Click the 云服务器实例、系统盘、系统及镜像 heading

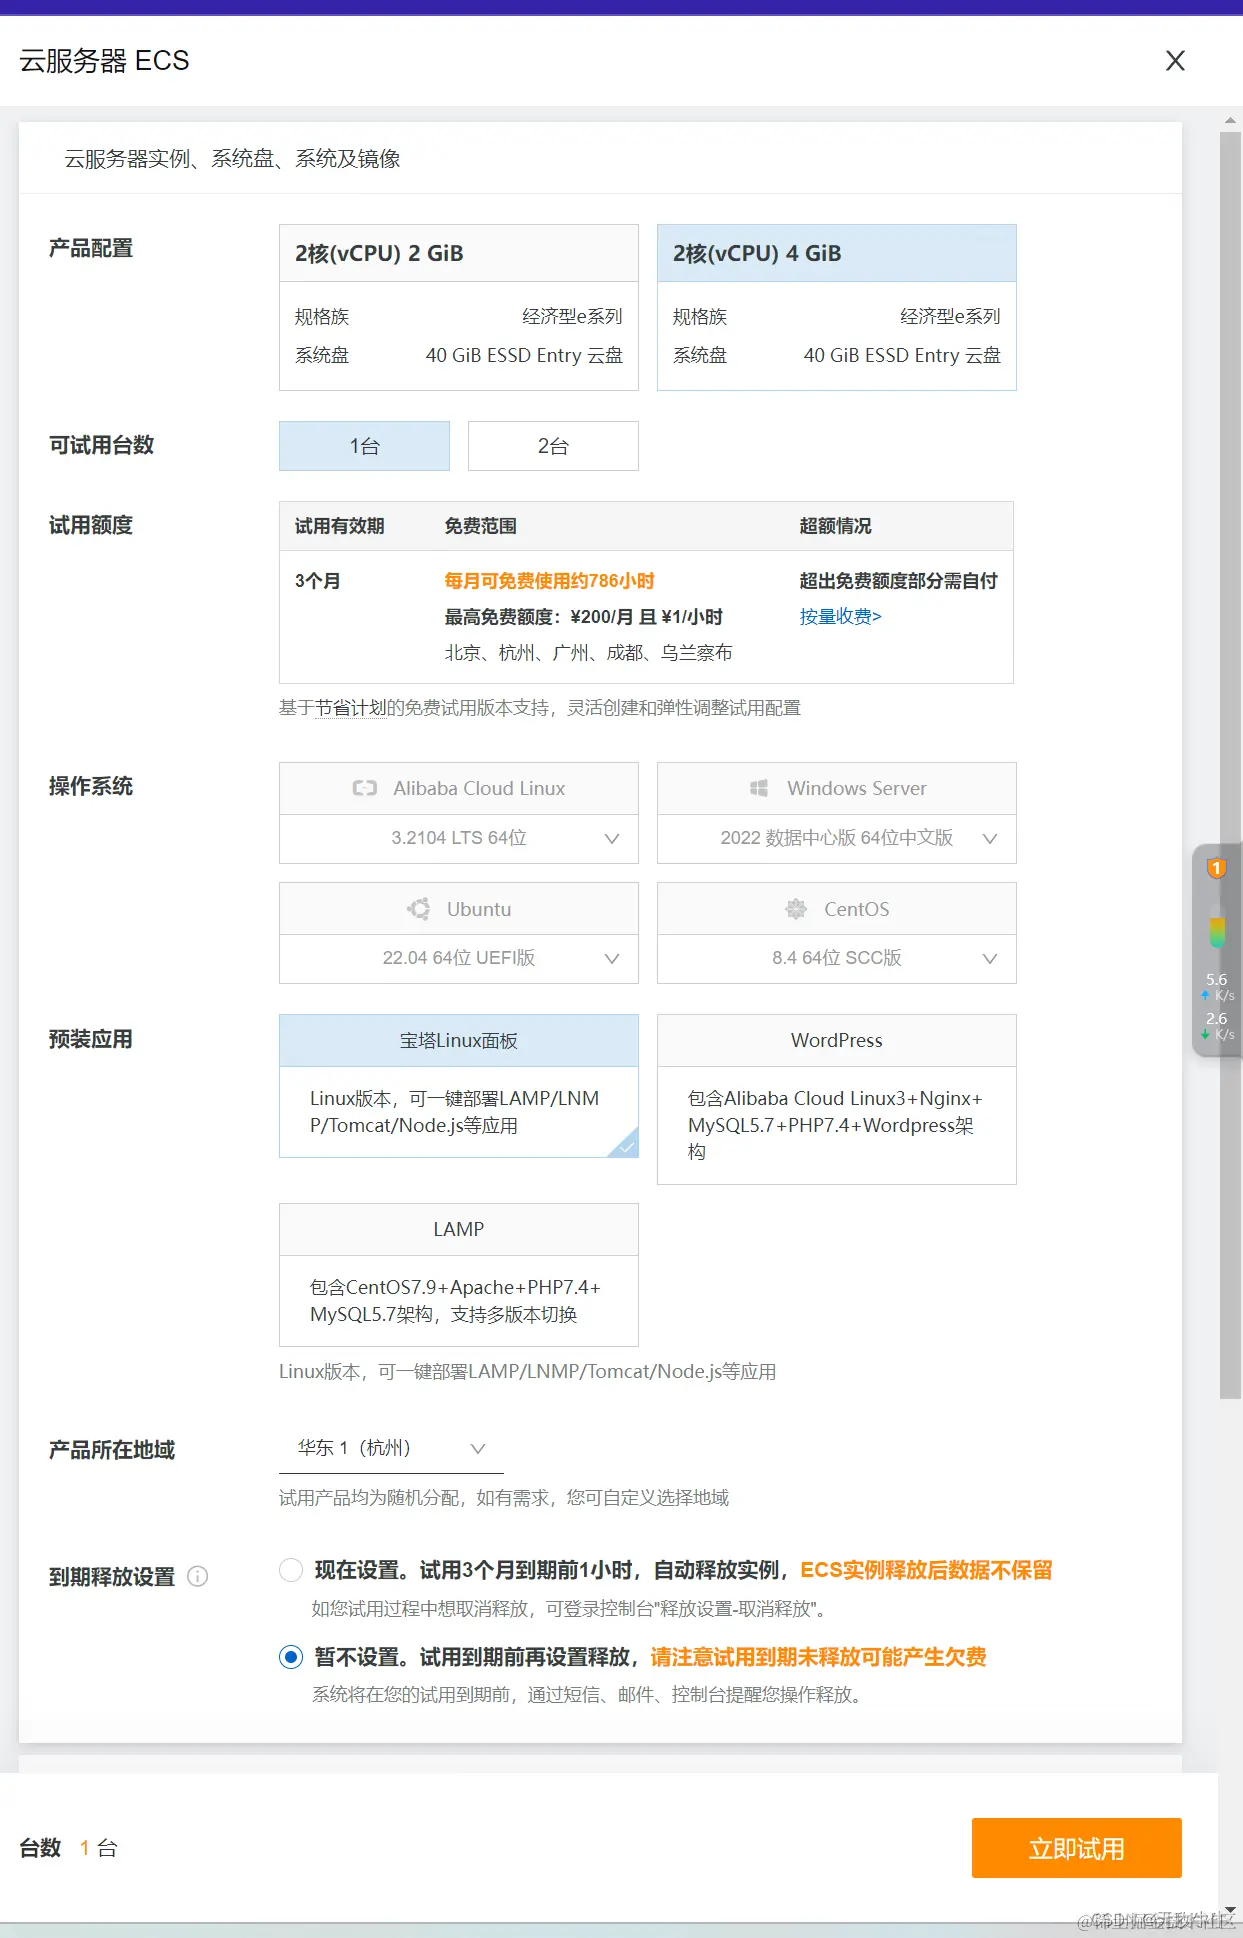pos(232,159)
